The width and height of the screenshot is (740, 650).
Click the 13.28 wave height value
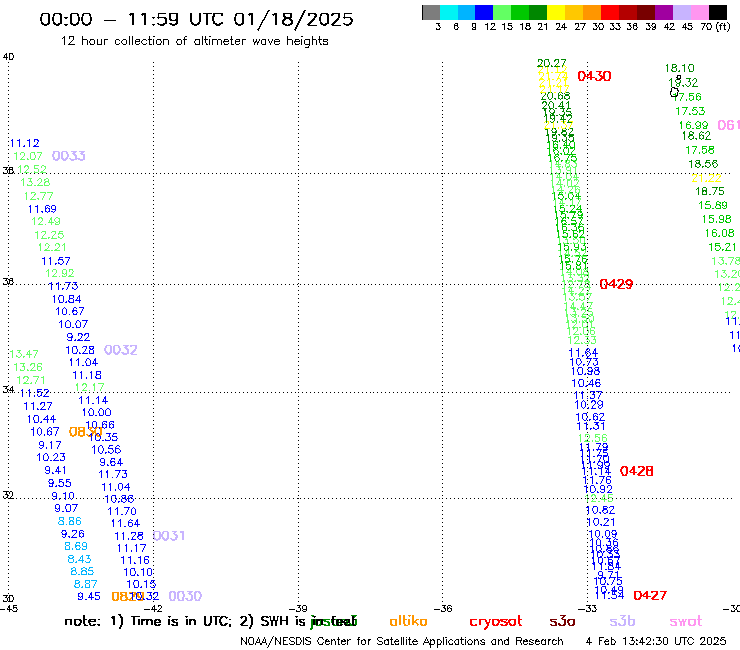(35, 182)
